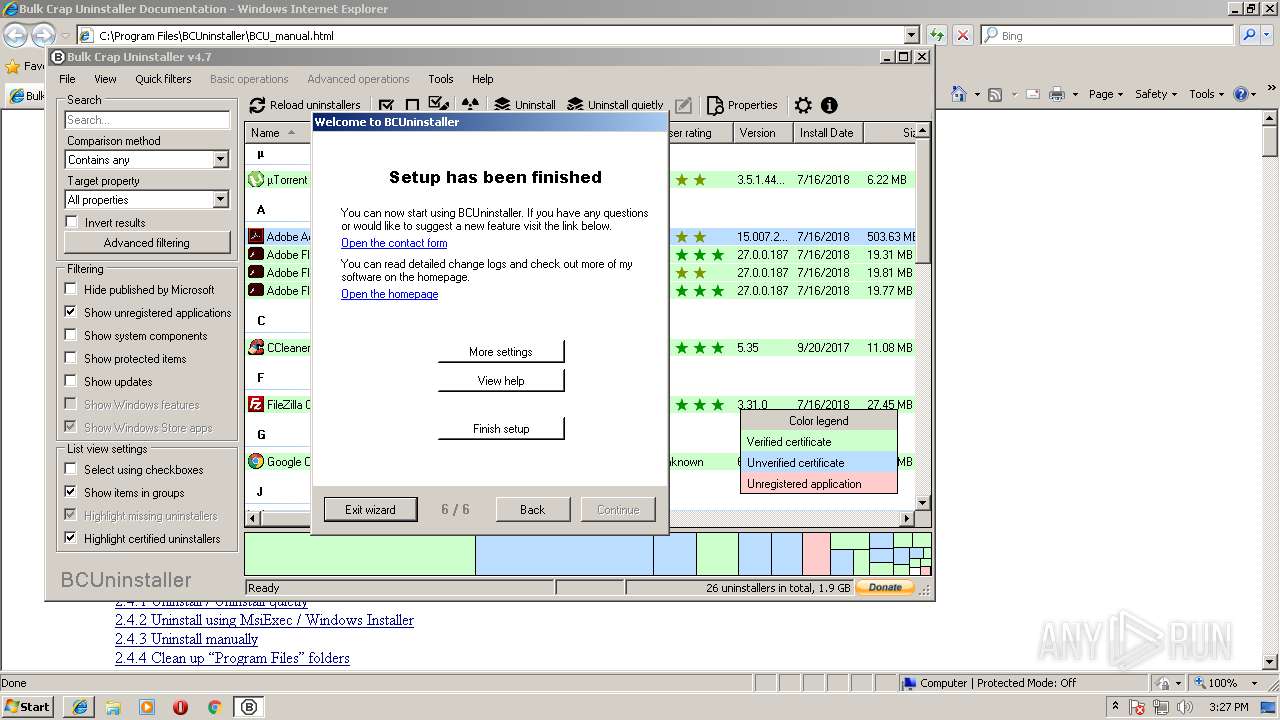Viewport: 1280px width, 720px height.
Task: Open settings via the gear icon
Action: pos(803,105)
